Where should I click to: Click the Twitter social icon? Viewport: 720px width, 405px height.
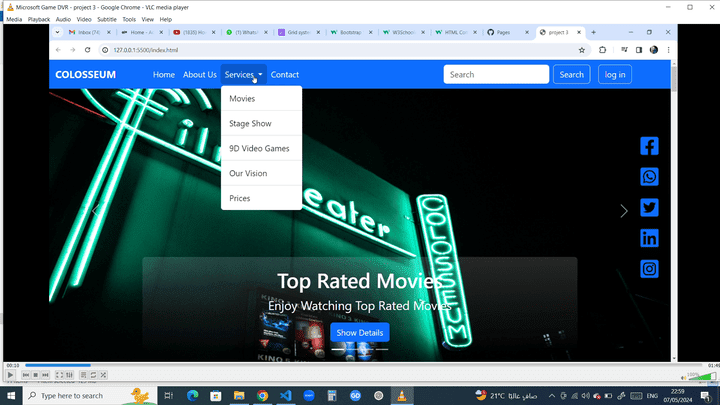[649, 208]
